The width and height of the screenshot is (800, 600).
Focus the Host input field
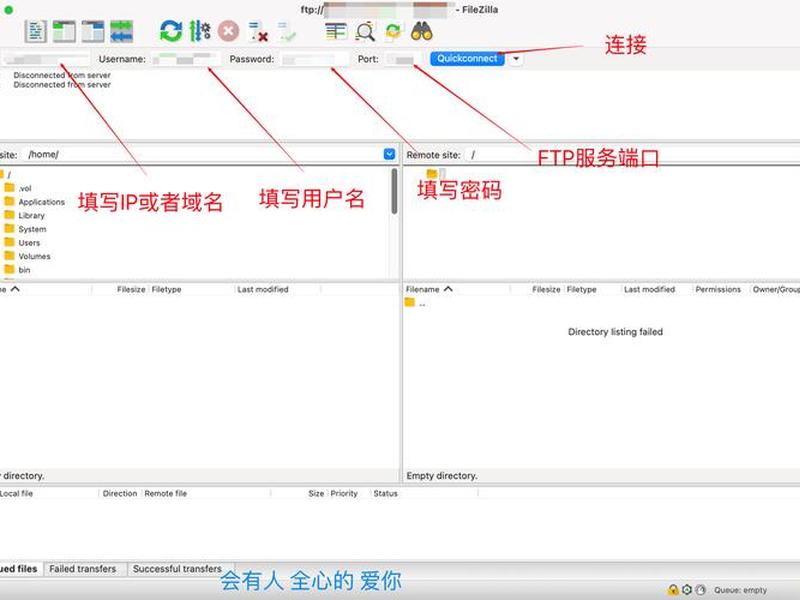tap(47, 59)
